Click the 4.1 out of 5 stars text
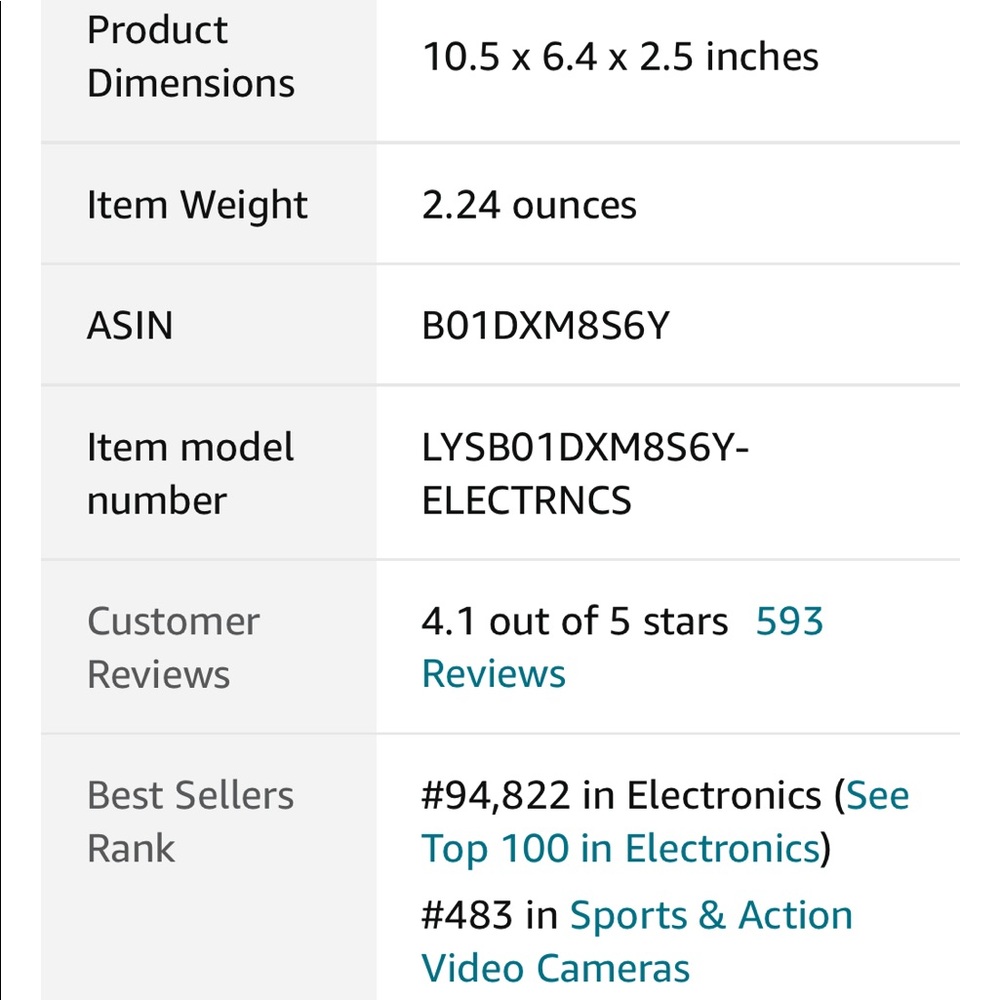The width and height of the screenshot is (1000, 1000). (x=575, y=621)
